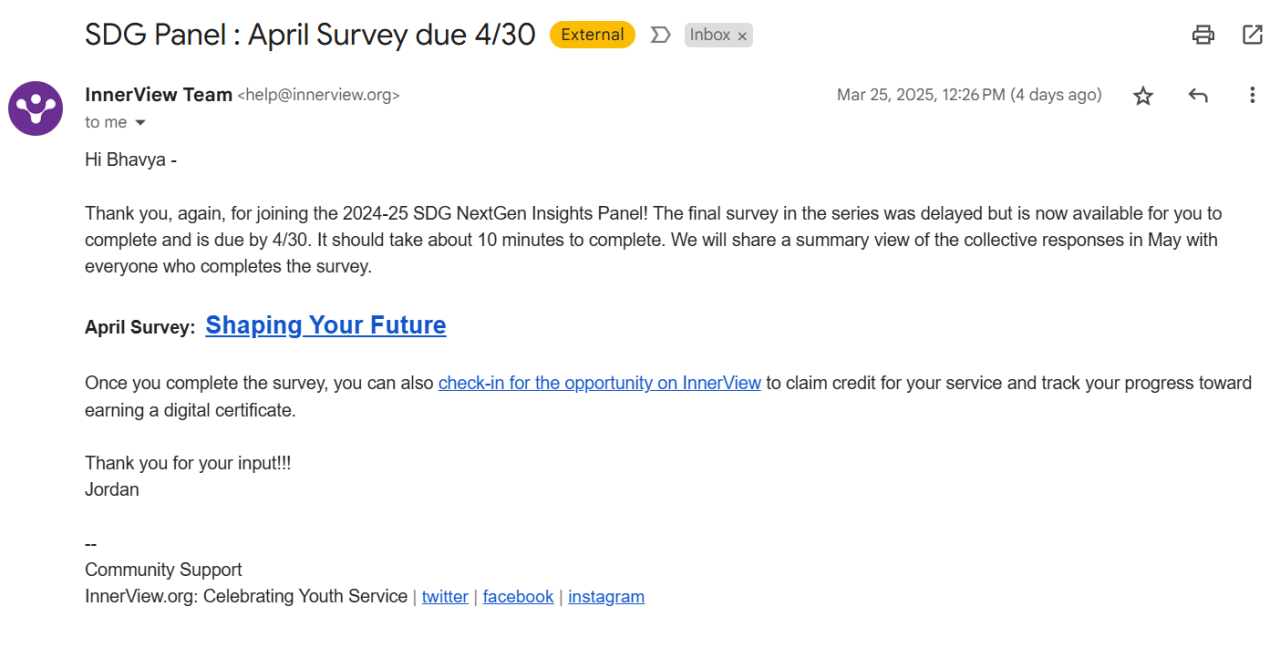Open email in new window
1280x658 pixels.
(1252, 35)
